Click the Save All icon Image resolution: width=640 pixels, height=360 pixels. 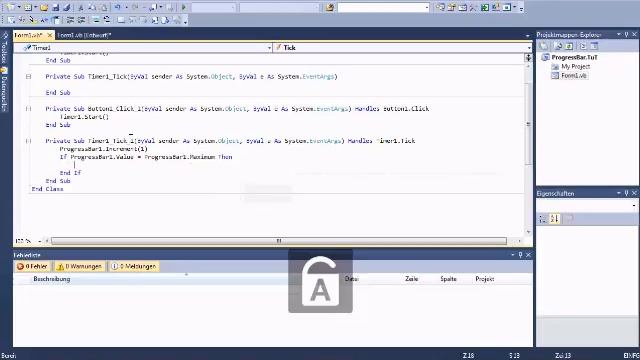(x=67, y=7)
